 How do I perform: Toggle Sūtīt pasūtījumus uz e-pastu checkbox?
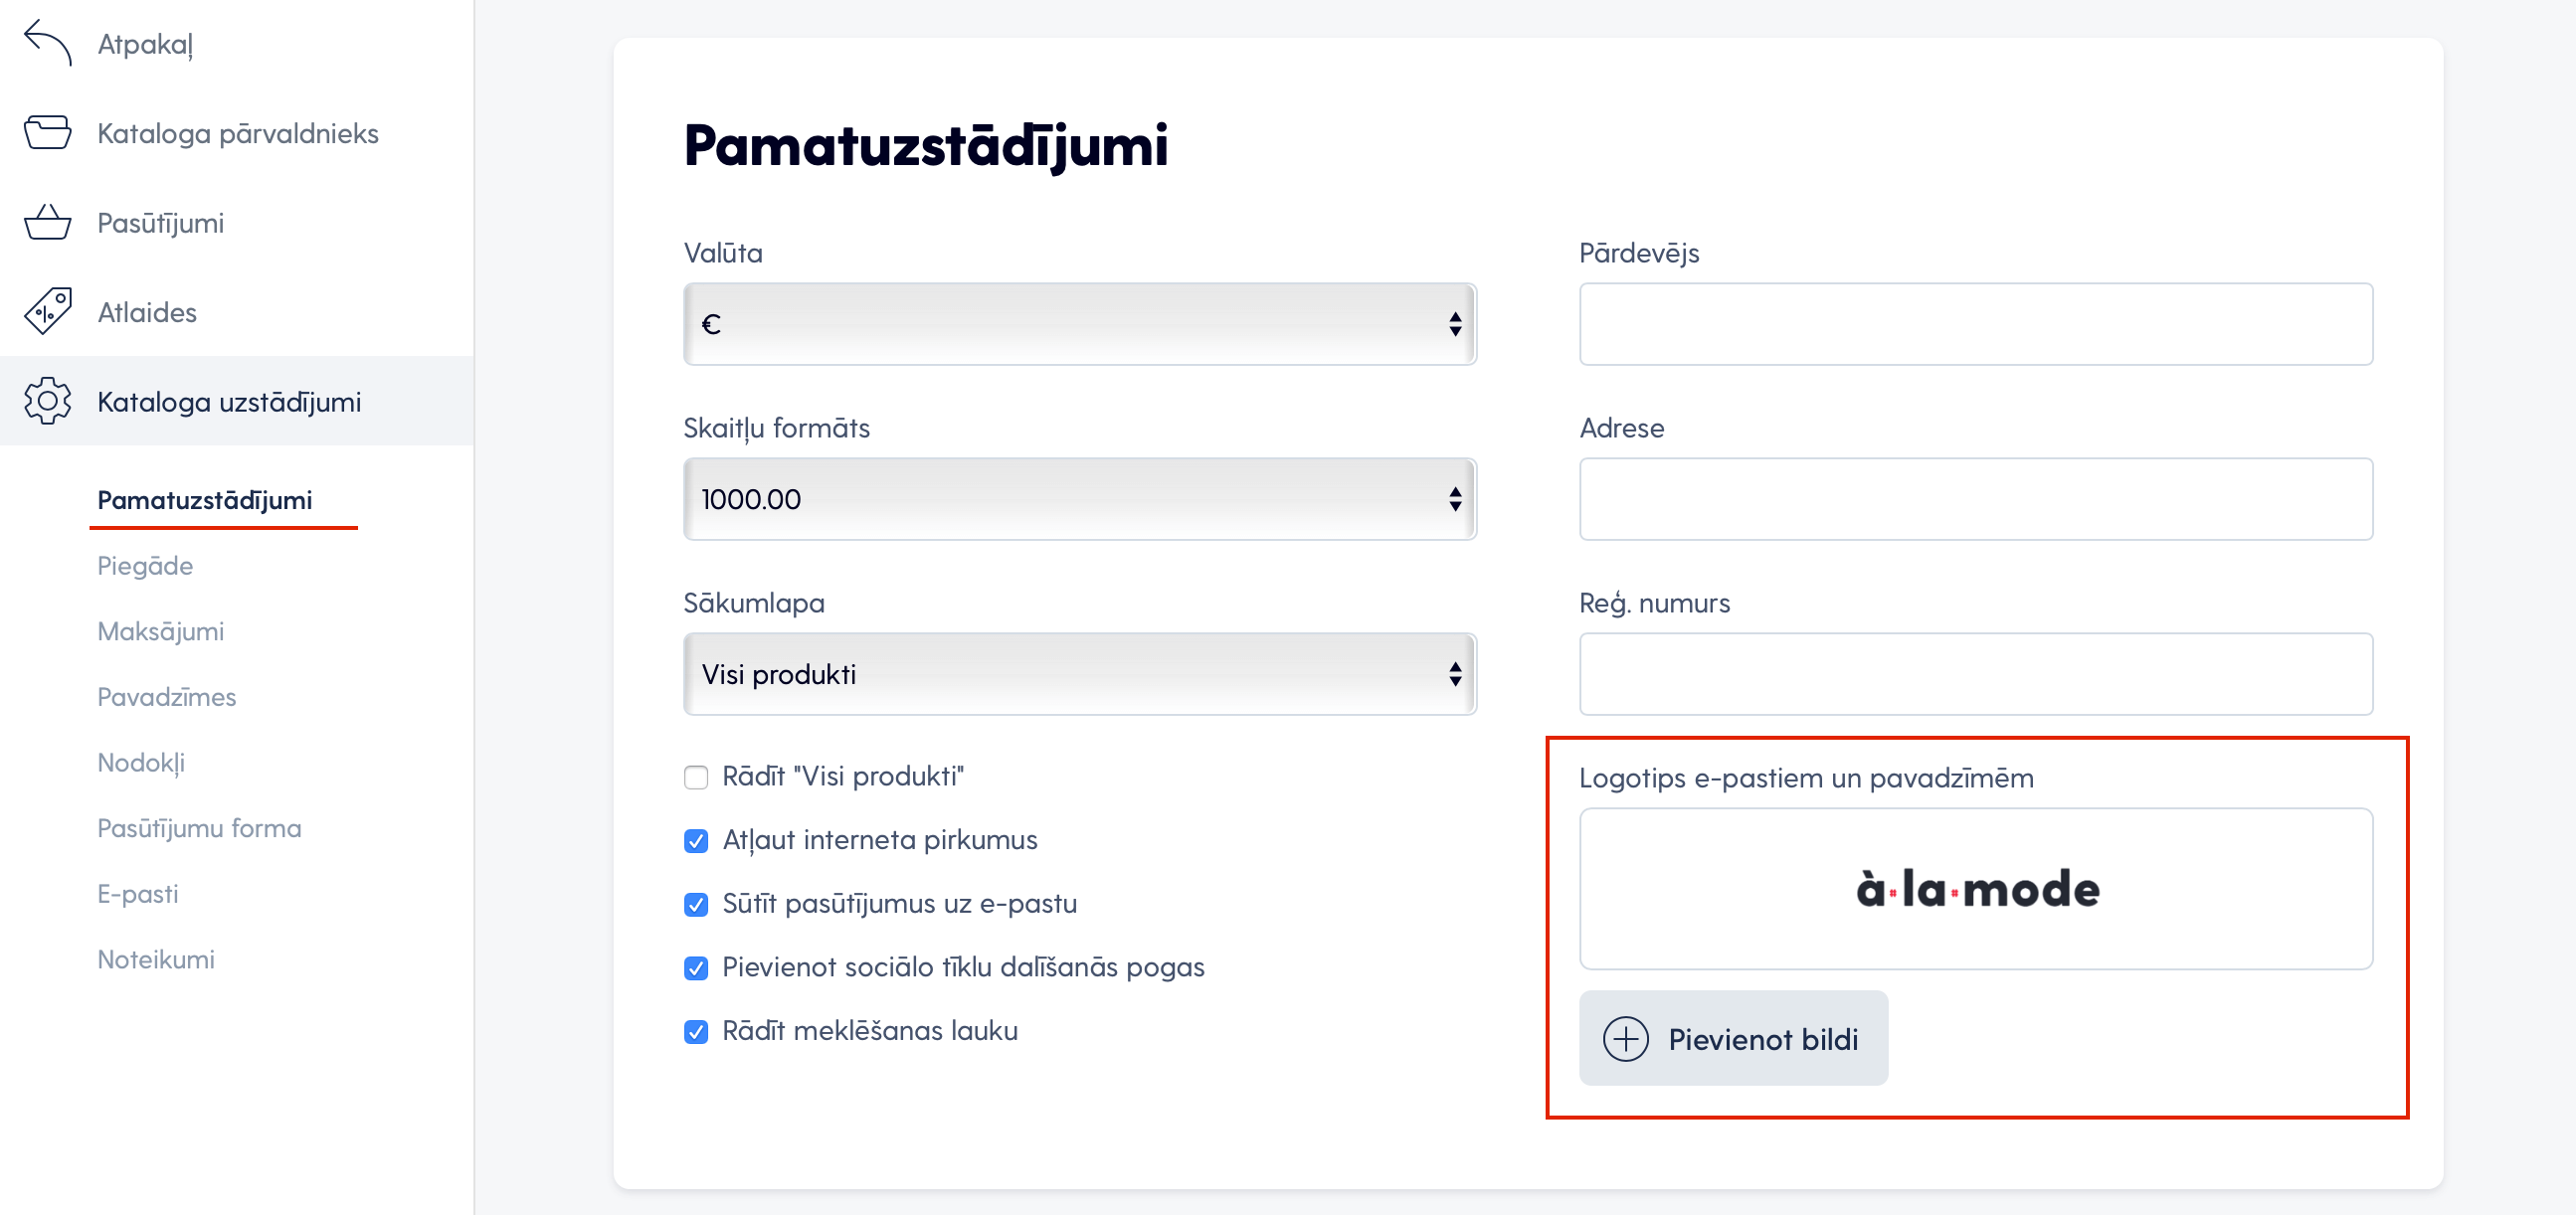coord(696,904)
